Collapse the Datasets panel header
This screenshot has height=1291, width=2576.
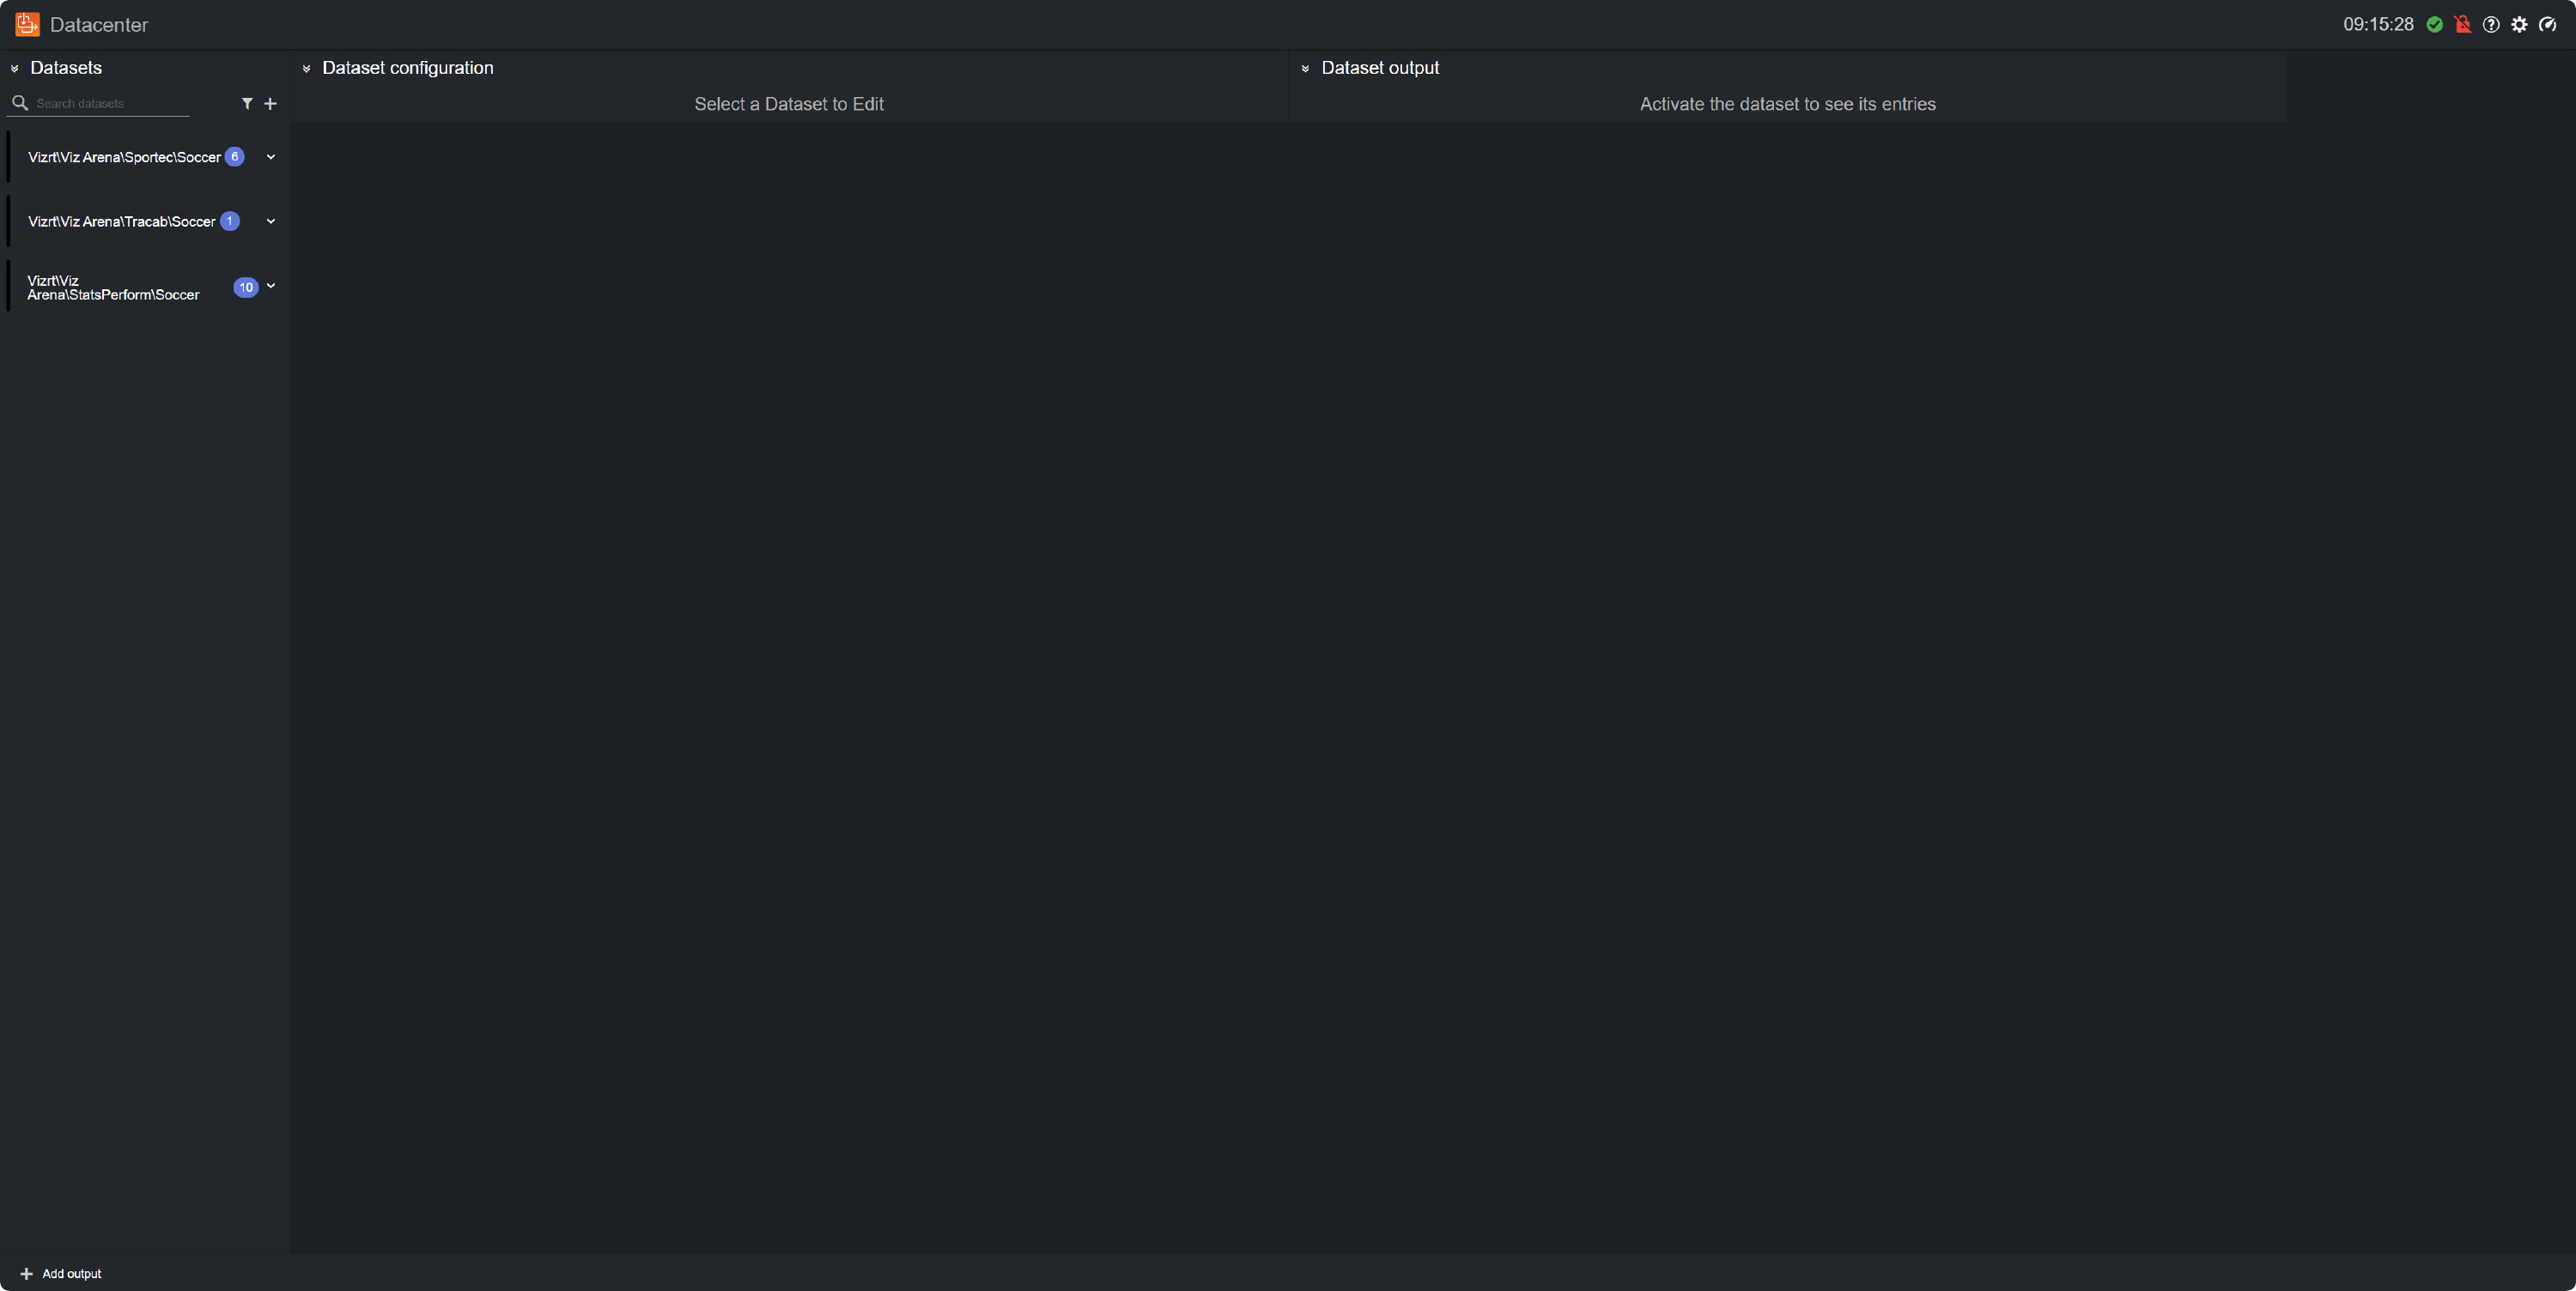[x=14, y=67]
